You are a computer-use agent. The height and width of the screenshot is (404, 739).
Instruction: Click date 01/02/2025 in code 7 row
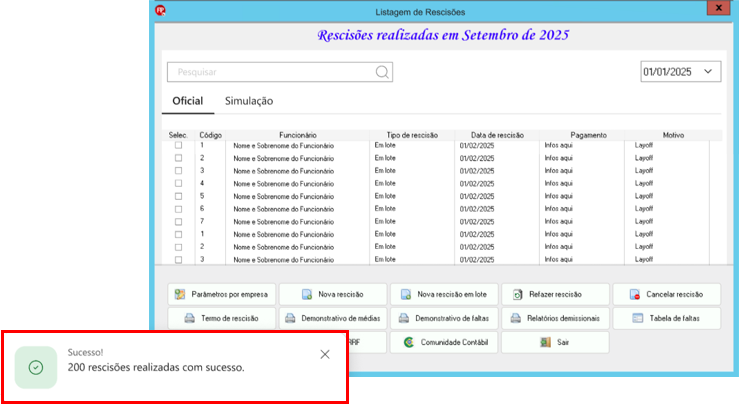click(477, 222)
